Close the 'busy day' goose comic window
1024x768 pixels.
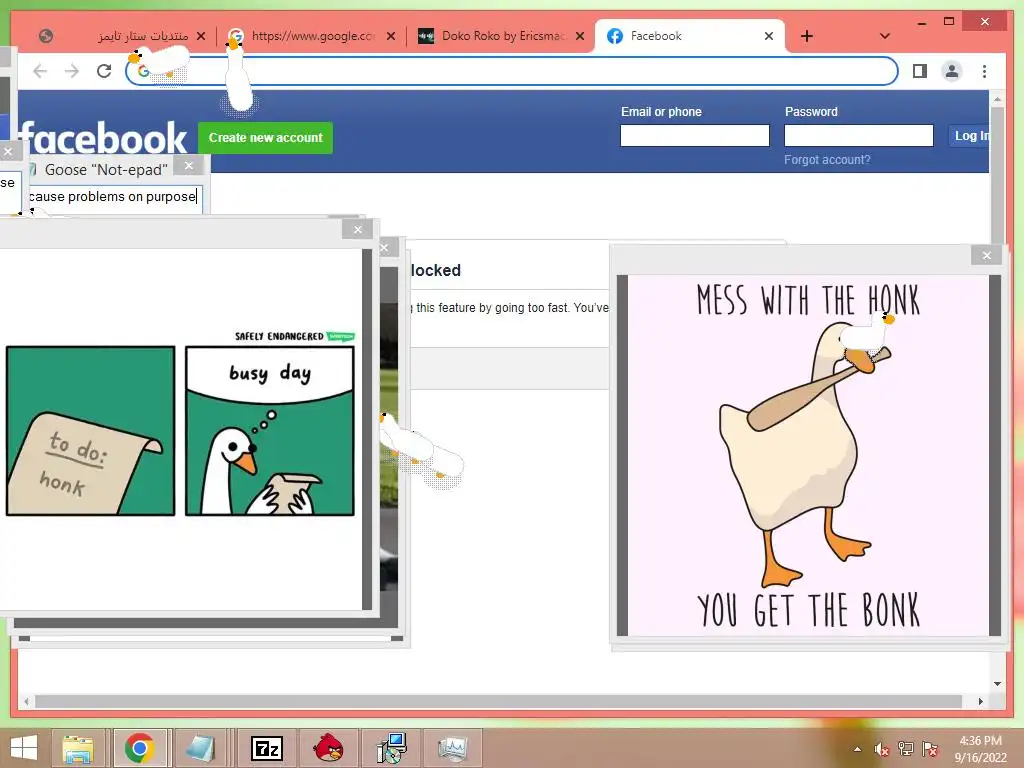point(357,229)
